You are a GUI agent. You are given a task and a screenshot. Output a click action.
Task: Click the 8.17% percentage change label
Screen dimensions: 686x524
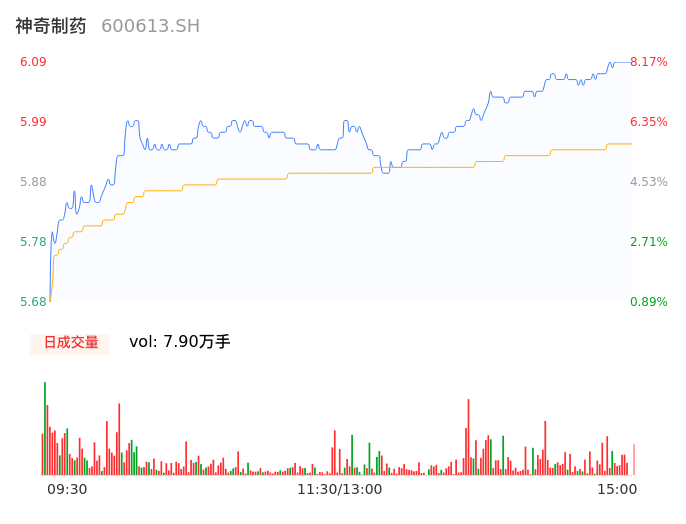[648, 62]
